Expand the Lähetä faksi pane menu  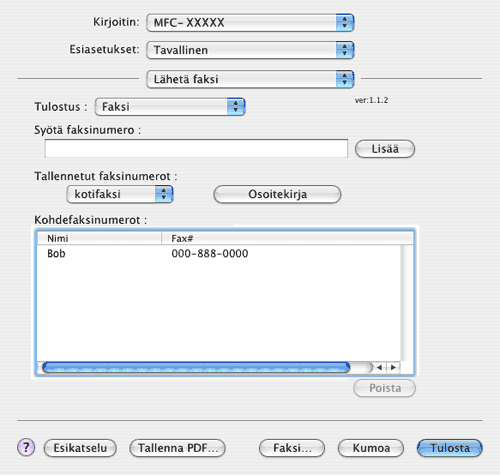click(250, 79)
